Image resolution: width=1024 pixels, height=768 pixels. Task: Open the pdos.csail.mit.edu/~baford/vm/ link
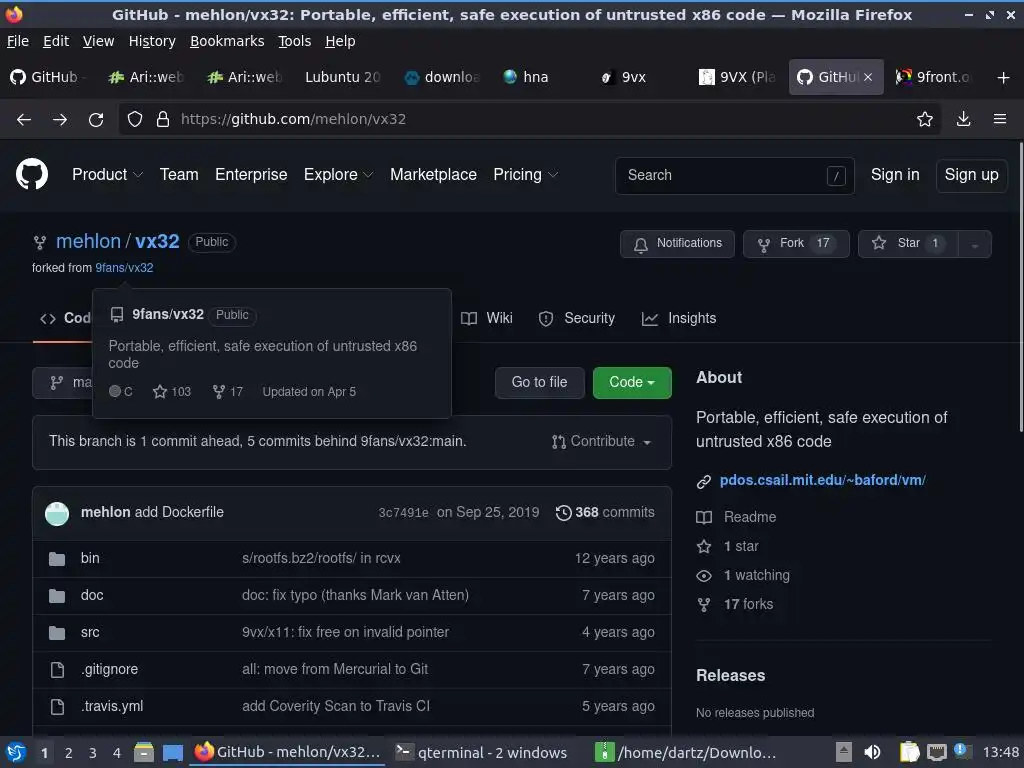click(822, 480)
